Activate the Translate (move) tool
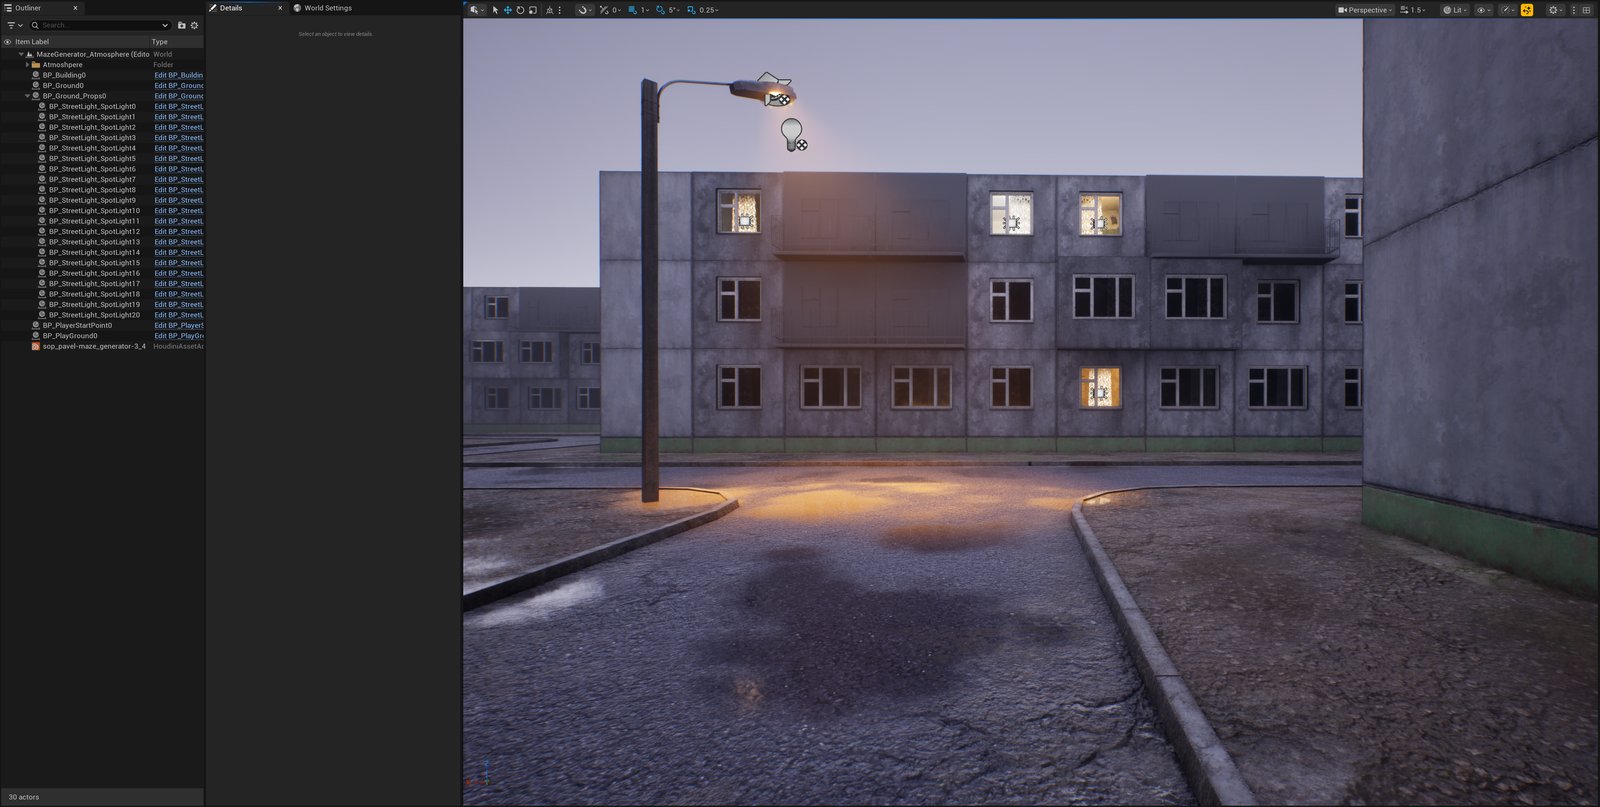 [x=507, y=10]
